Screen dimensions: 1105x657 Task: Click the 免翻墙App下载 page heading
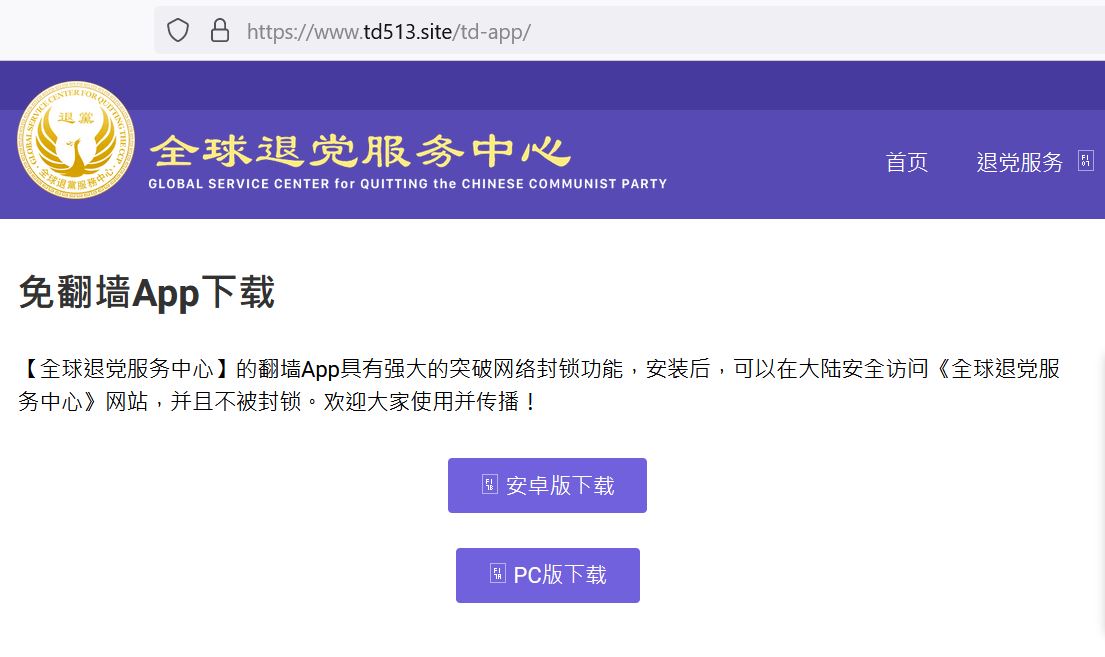(x=146, y=293)
